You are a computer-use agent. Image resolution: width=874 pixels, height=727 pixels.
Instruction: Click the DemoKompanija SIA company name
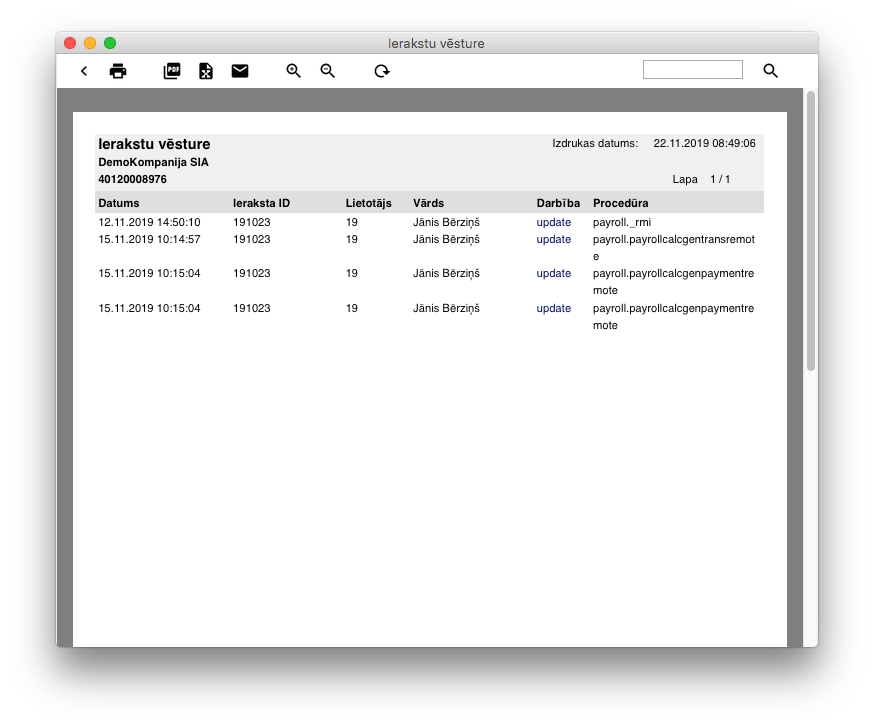[153, 162]
